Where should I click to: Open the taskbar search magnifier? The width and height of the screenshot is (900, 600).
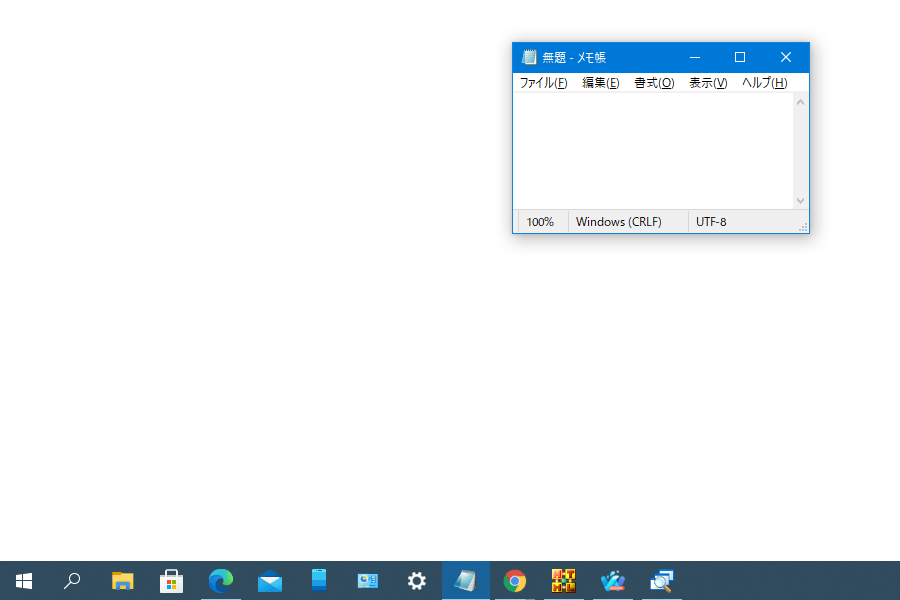(72, 581)
